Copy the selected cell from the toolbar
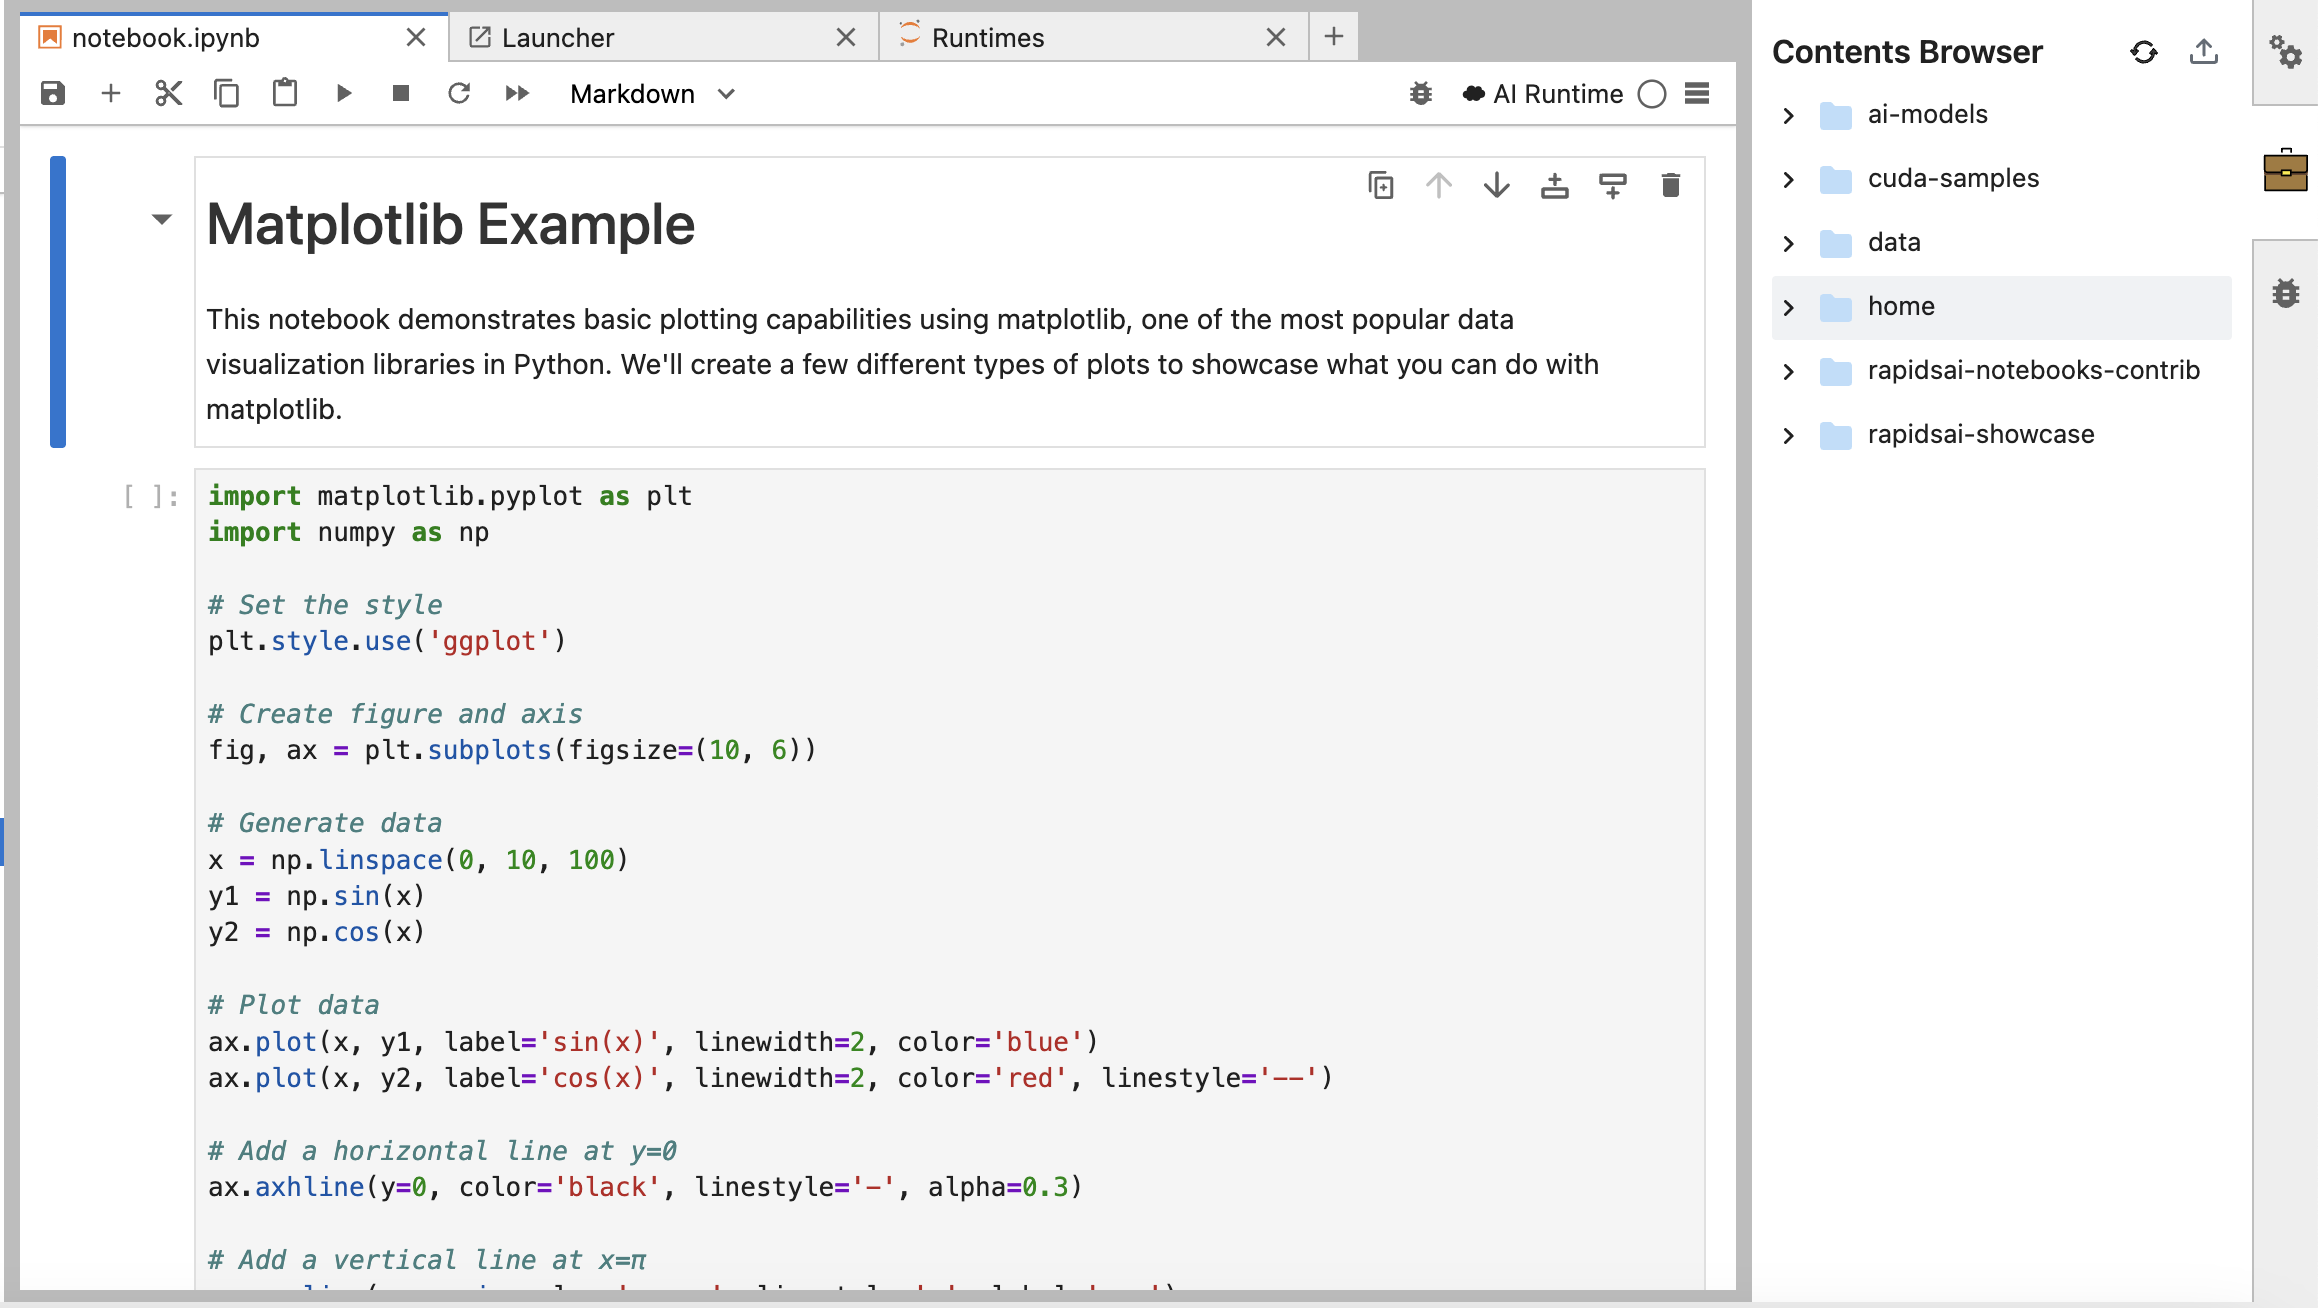 (x=227, y=94)
